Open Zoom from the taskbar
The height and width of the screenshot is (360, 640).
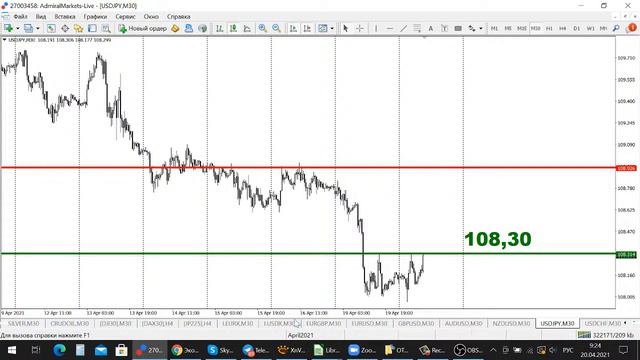[362, 350]
